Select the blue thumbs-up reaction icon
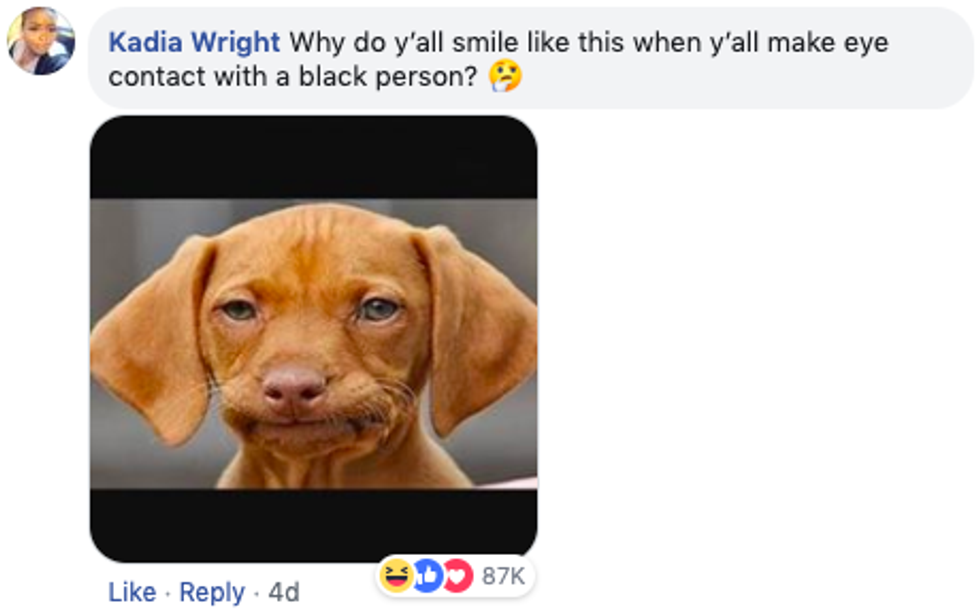 click(x=428, y=575)
